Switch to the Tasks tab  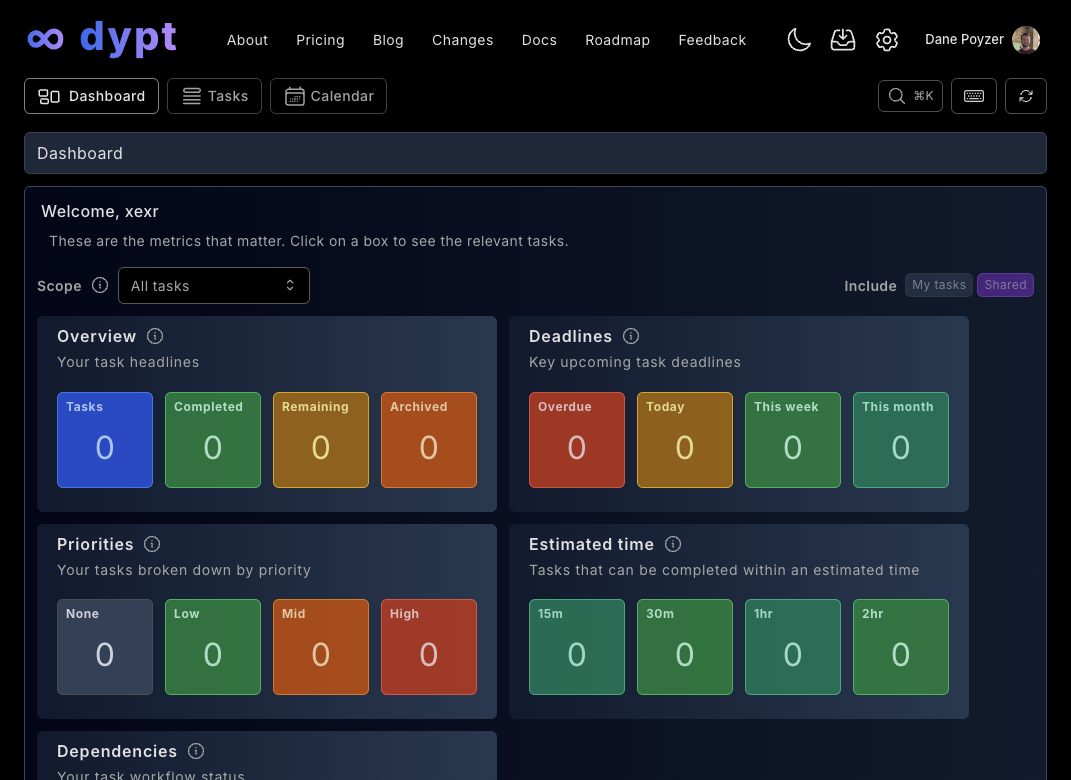pyautogui.click(x=215, y=96)
